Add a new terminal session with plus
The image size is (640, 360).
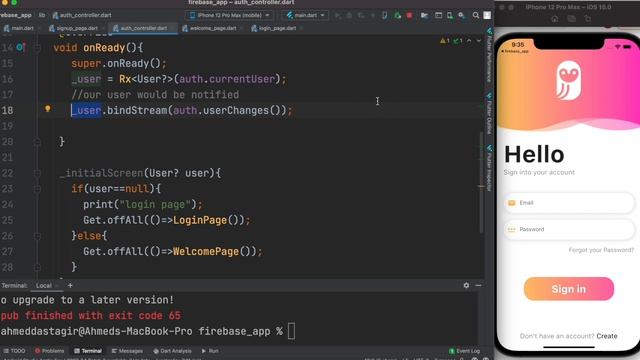[x=70, y=285]
